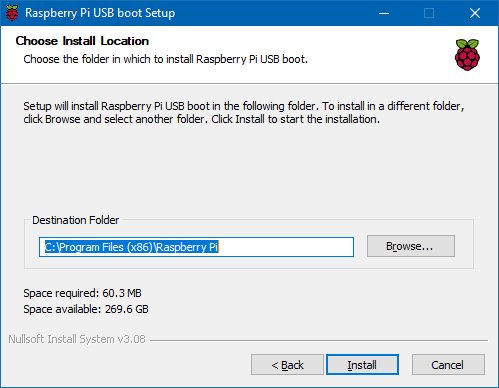Click the empty grey area above Destination Folder
The height and width of the screenshot is (388, 499).
point(249,170)
